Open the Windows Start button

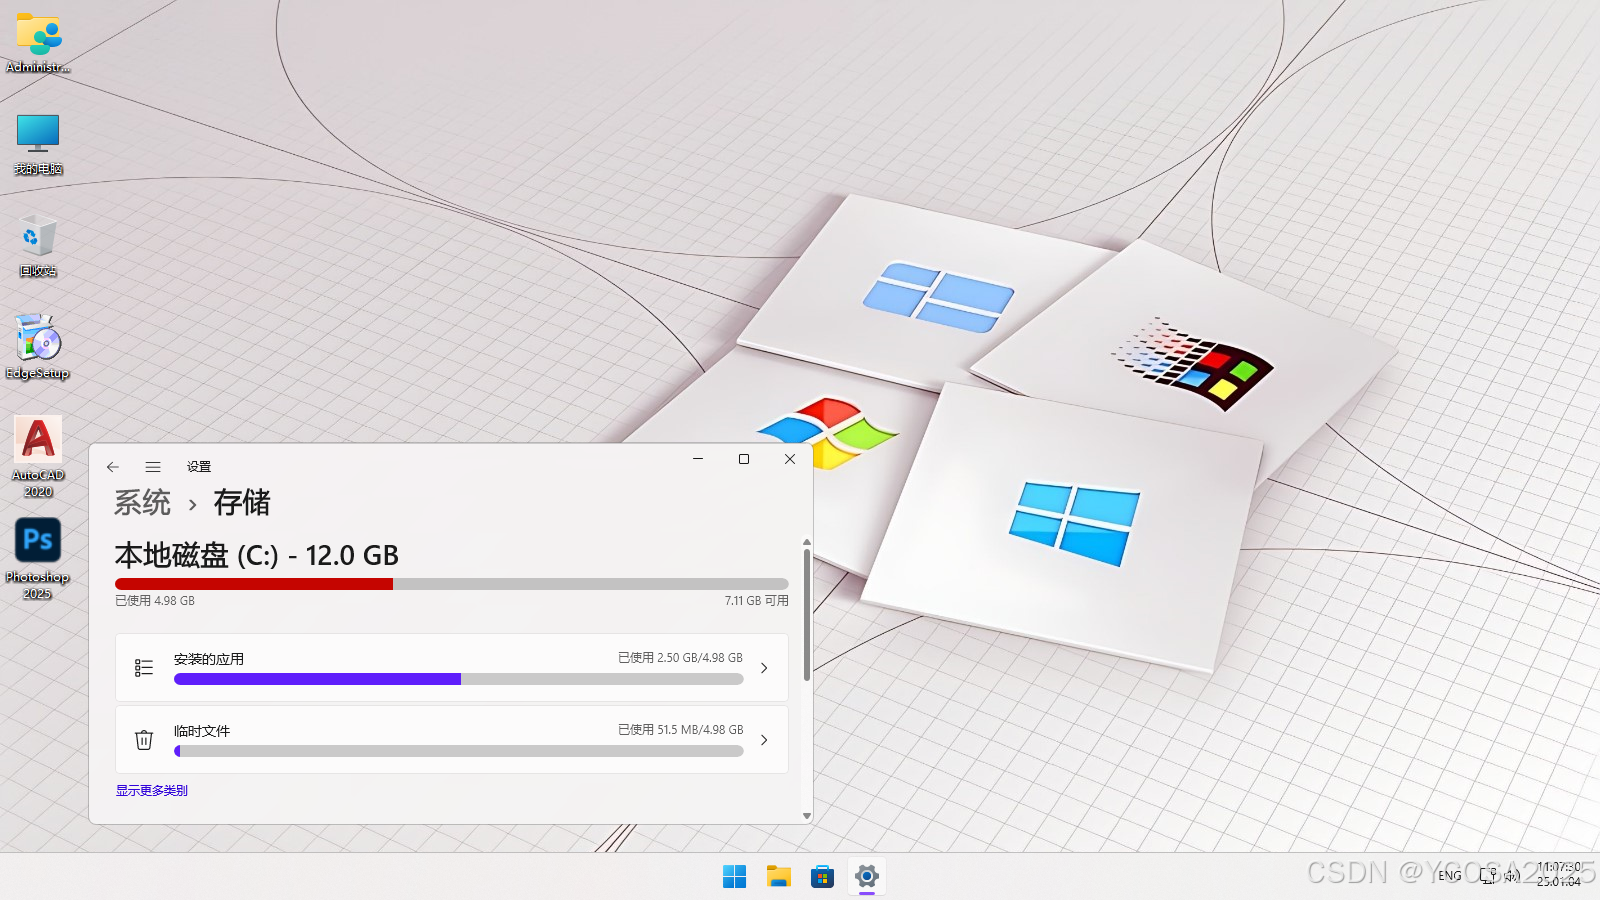pos(735,877)
